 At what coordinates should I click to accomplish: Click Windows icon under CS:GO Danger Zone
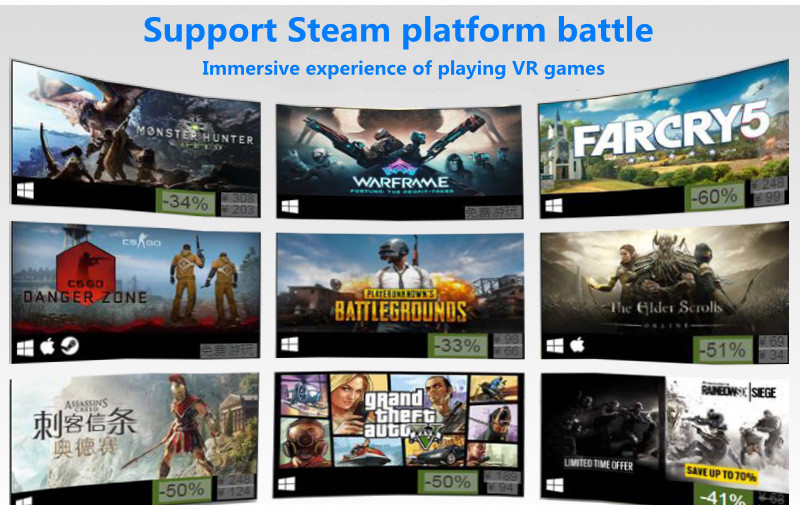26,348
